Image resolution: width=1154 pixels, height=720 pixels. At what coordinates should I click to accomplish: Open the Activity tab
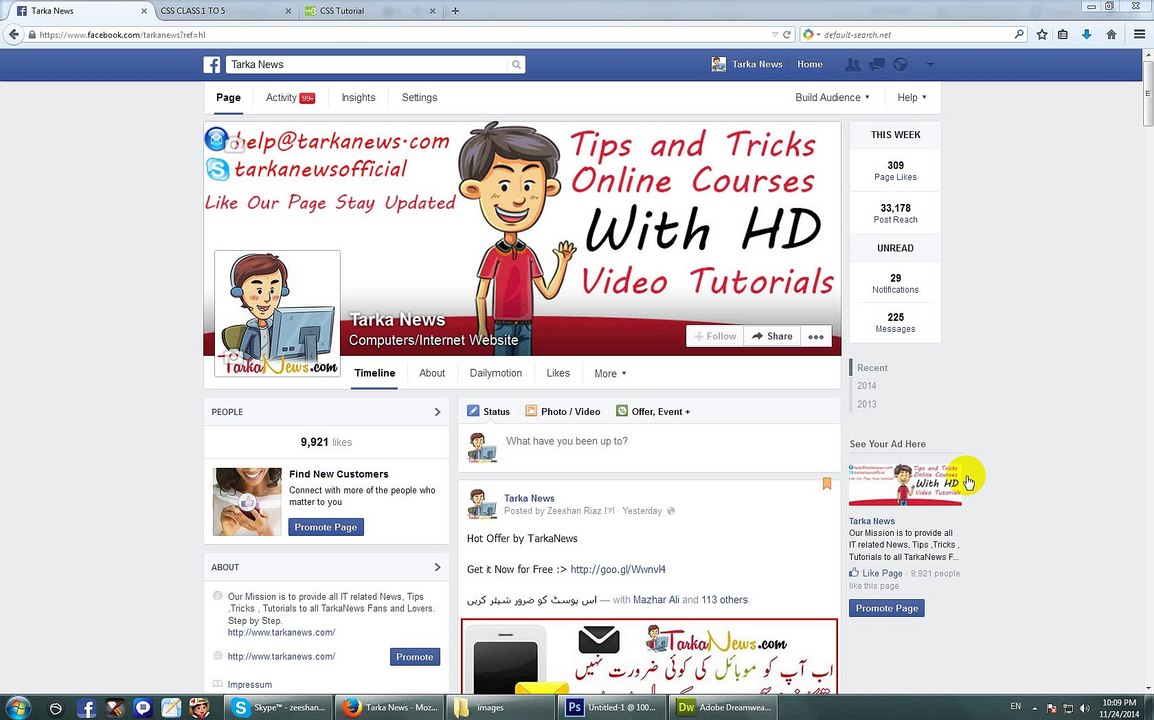coord(291,97)
